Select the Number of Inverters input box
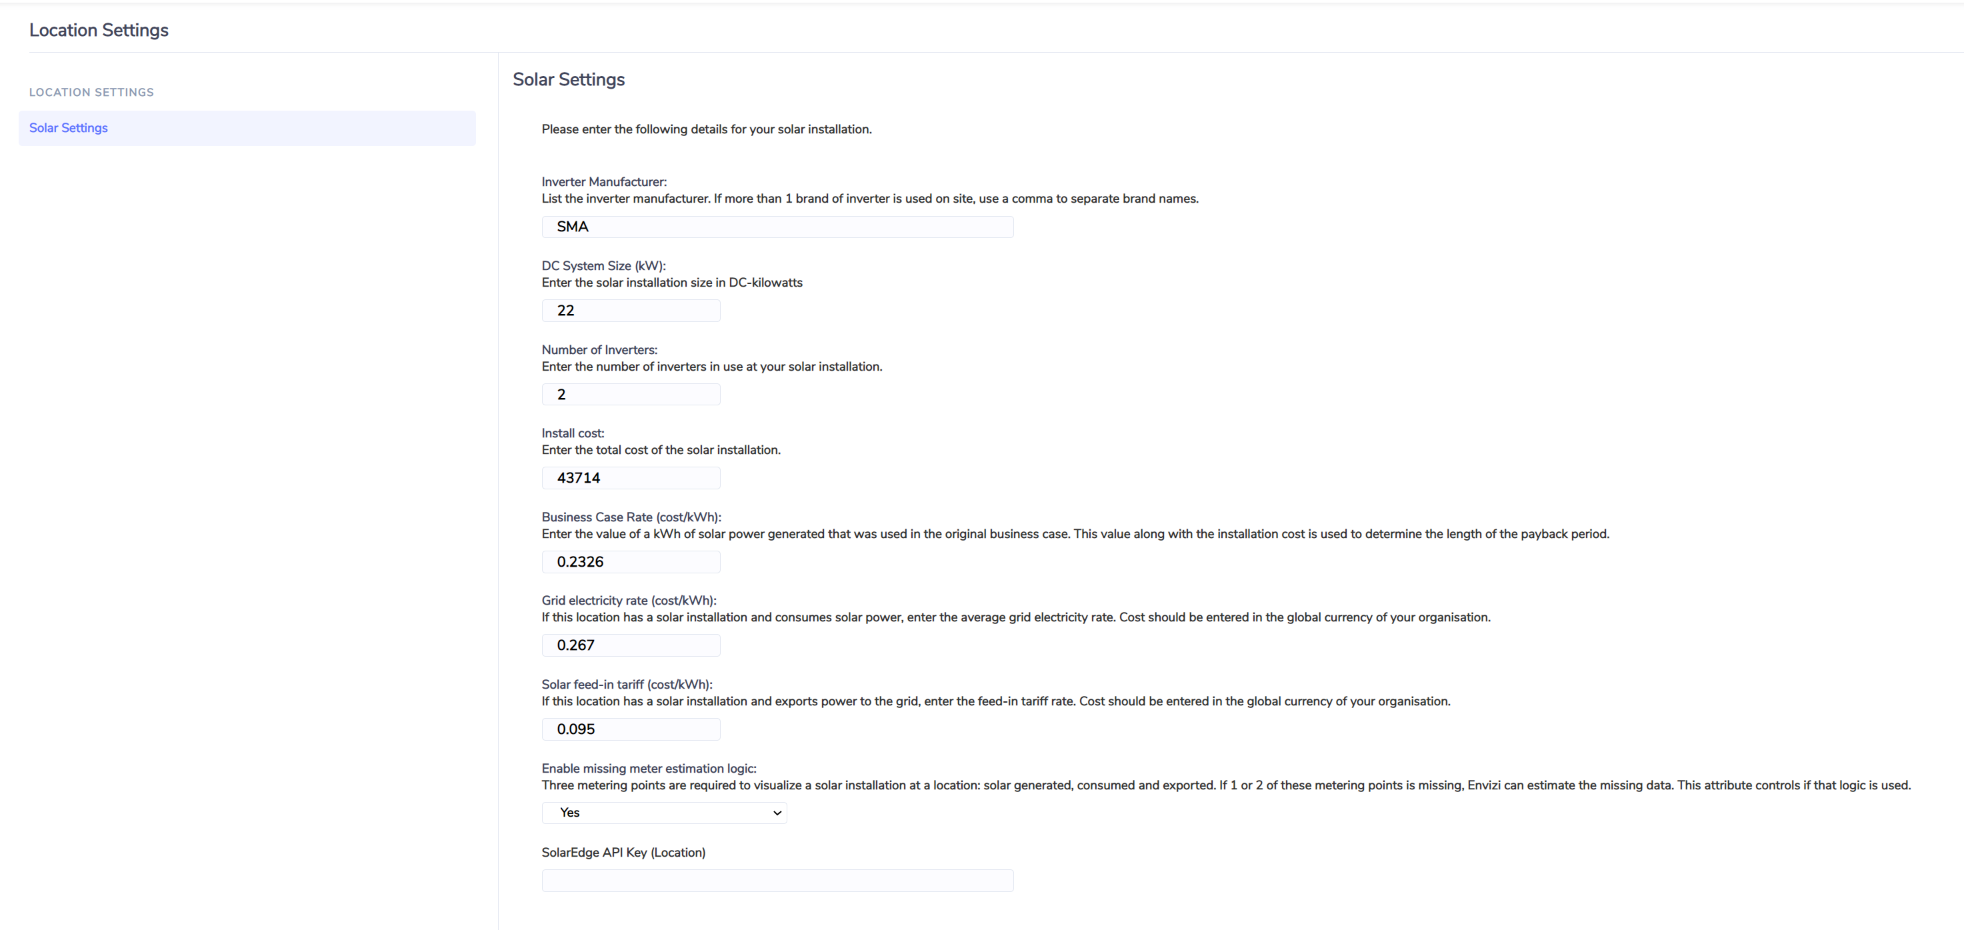The image size is (1964, 930). click(631, 395)
